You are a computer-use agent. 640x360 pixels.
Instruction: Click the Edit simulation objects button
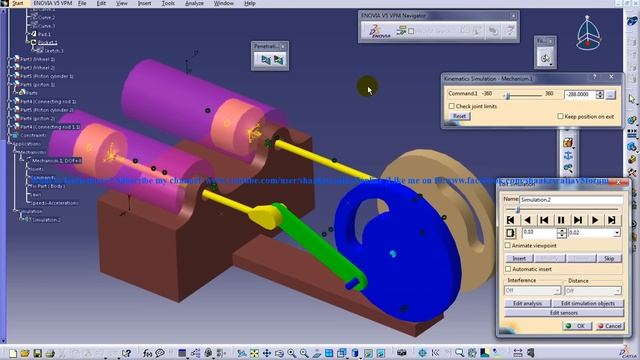click(x=588, y=303)
